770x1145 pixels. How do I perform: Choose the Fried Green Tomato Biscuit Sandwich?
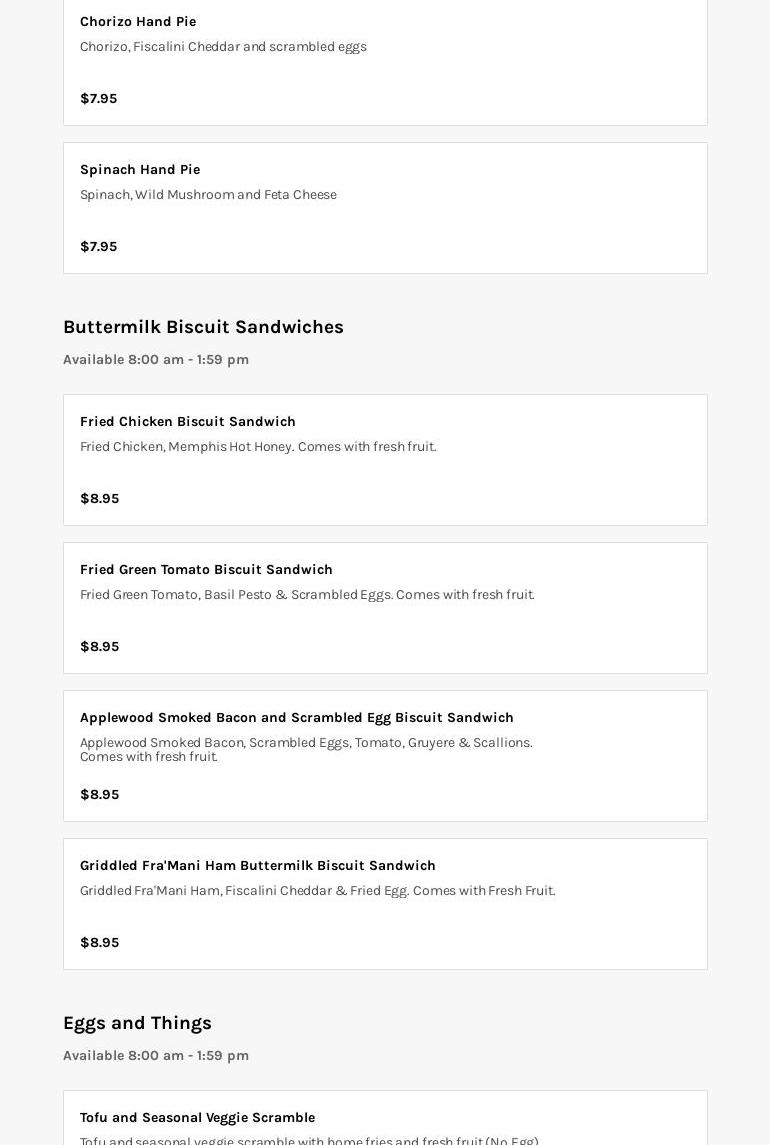coord(206,569)
